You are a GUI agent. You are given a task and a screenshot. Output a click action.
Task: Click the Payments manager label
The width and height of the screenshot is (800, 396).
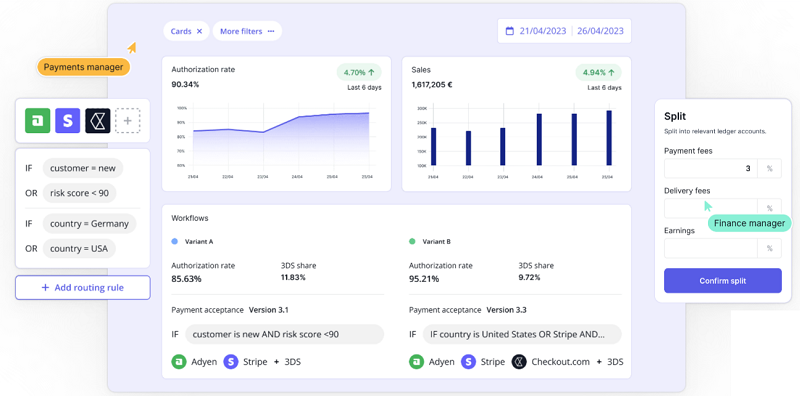point(83,67)
